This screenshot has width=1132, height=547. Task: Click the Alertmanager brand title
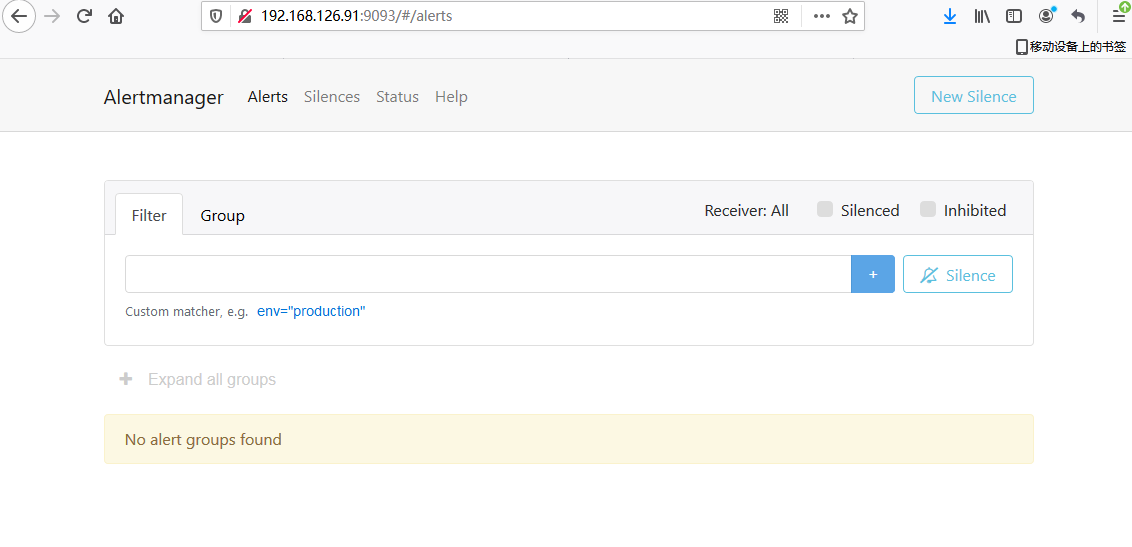pos(164,97)
